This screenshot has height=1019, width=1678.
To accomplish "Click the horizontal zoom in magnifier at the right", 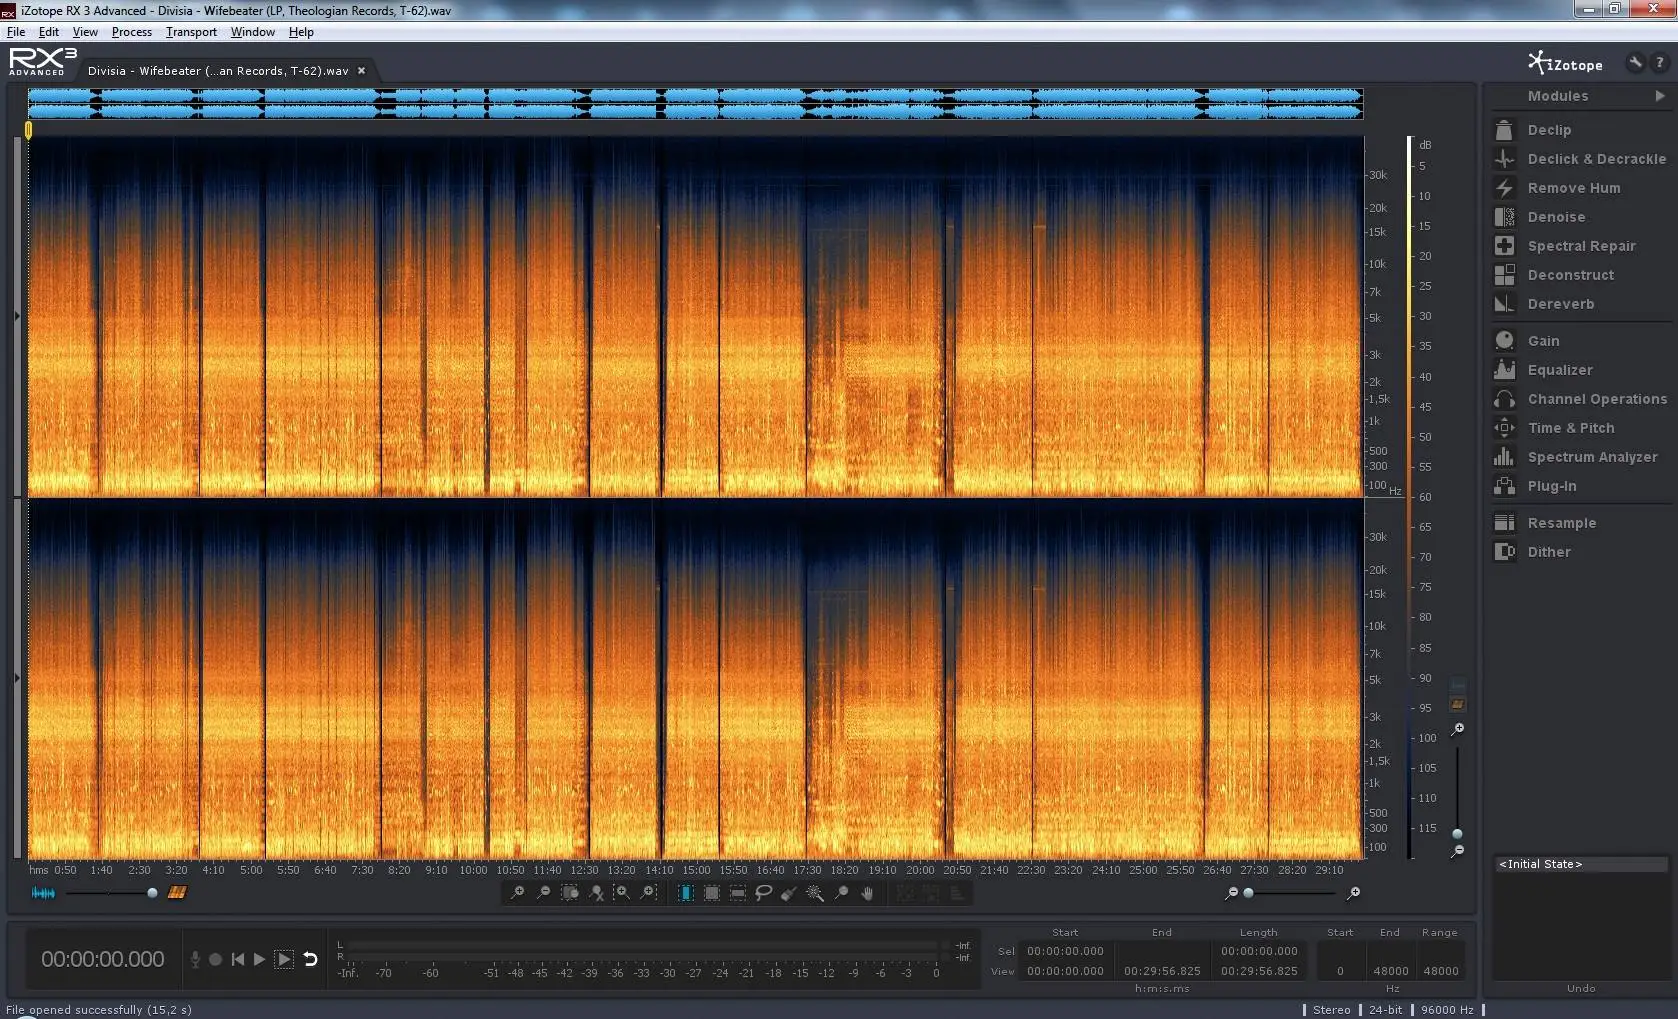I will coord(1354,893).
